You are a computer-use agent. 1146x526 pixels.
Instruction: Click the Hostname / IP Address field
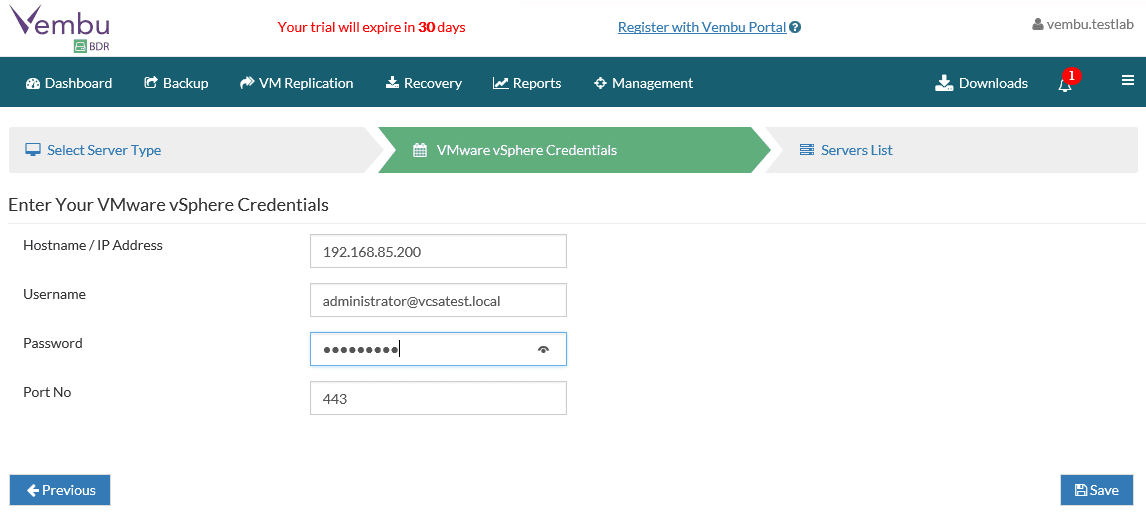point(438,251)
